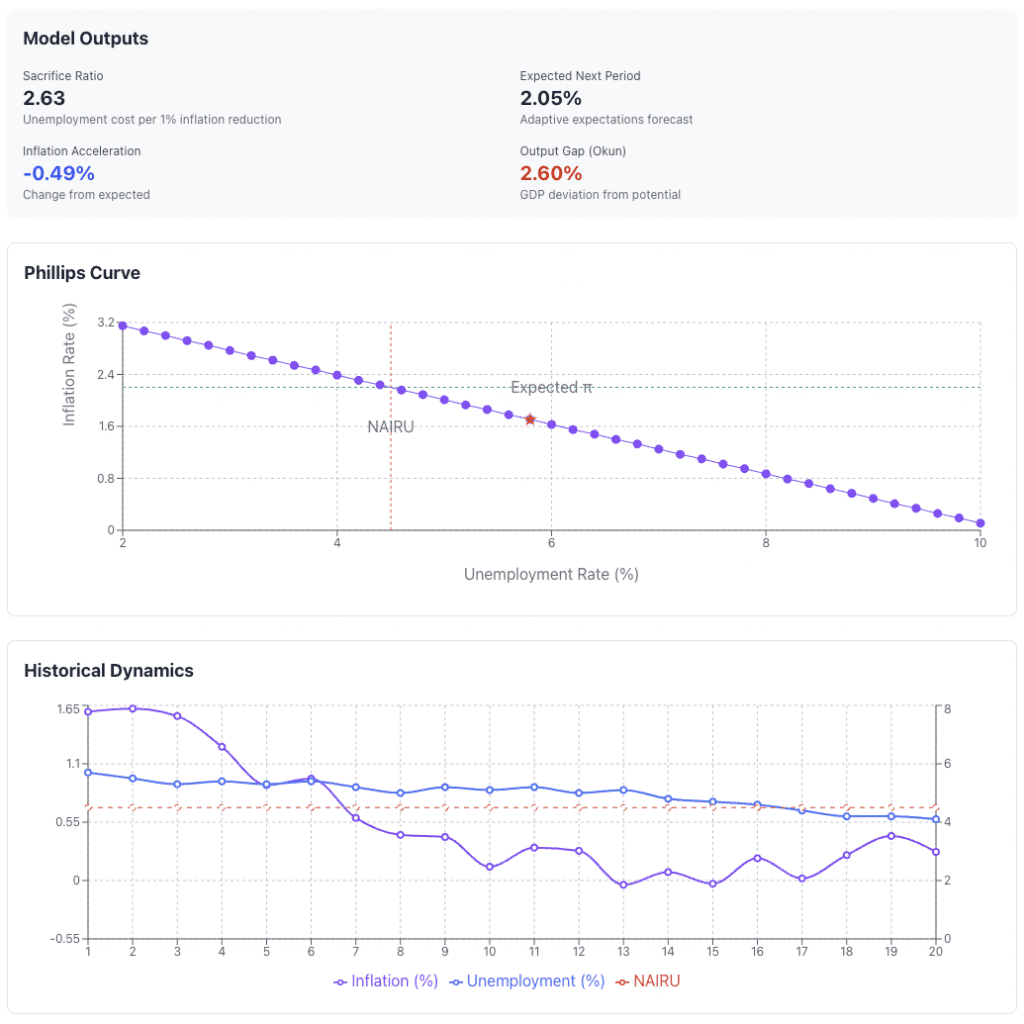
Task: Click unemployment data point at period 1
Action: point(88,772)
